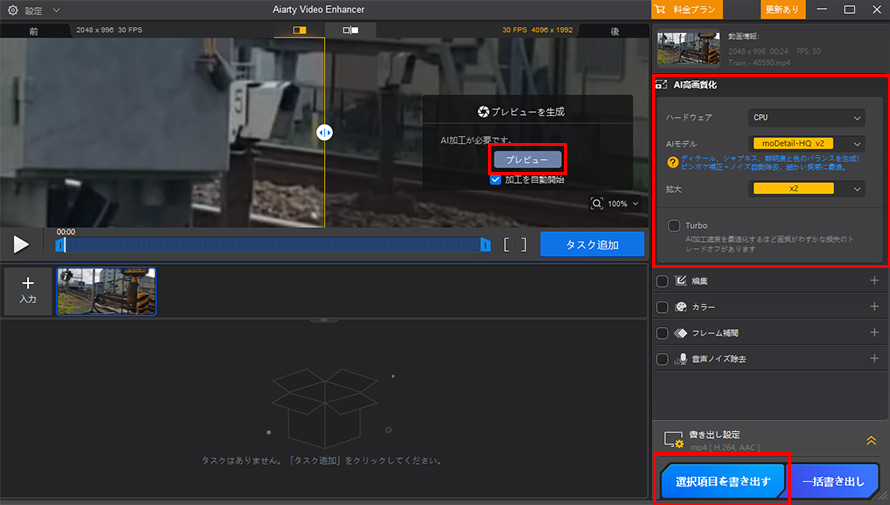
Task: Open the 拡大 x2 scale dropdown
Action: click(x=806, y=188)
